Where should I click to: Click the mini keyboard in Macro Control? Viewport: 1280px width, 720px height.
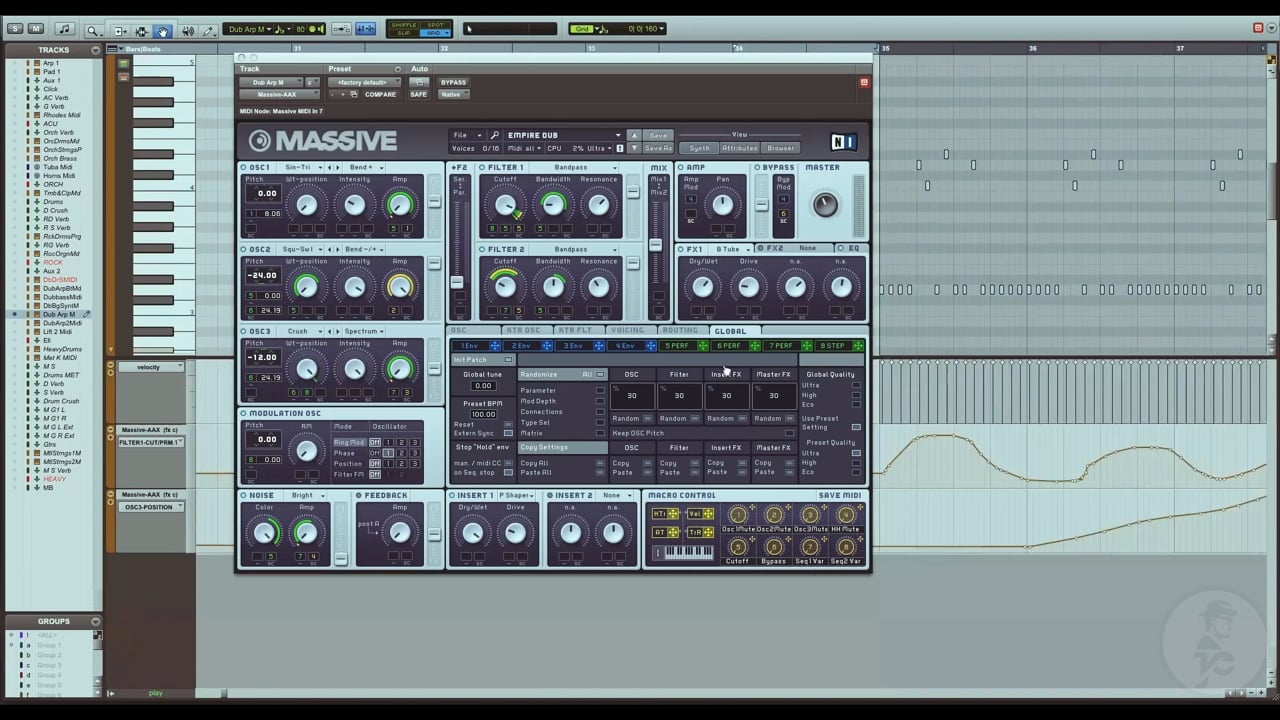click(689, 552)
